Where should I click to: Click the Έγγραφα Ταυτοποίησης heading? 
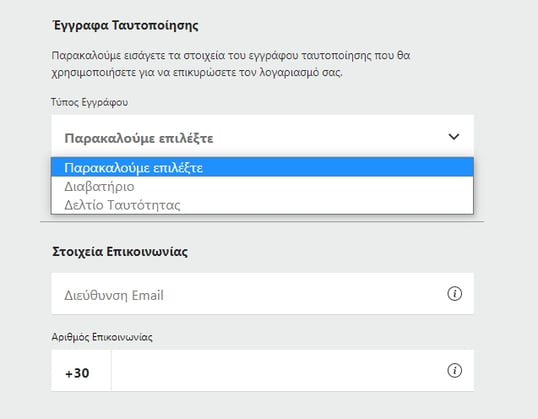pos(126,25)
